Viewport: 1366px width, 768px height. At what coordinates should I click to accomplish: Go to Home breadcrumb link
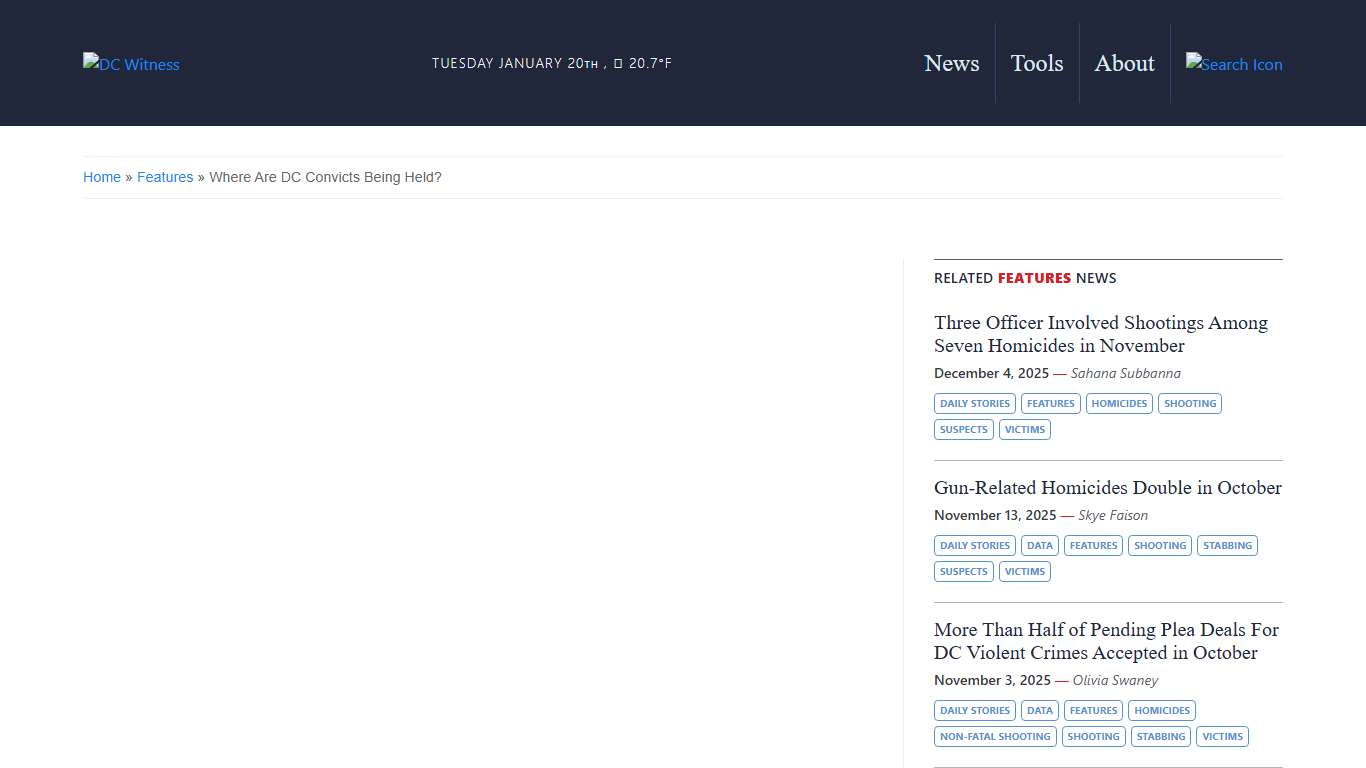point(102,177)
